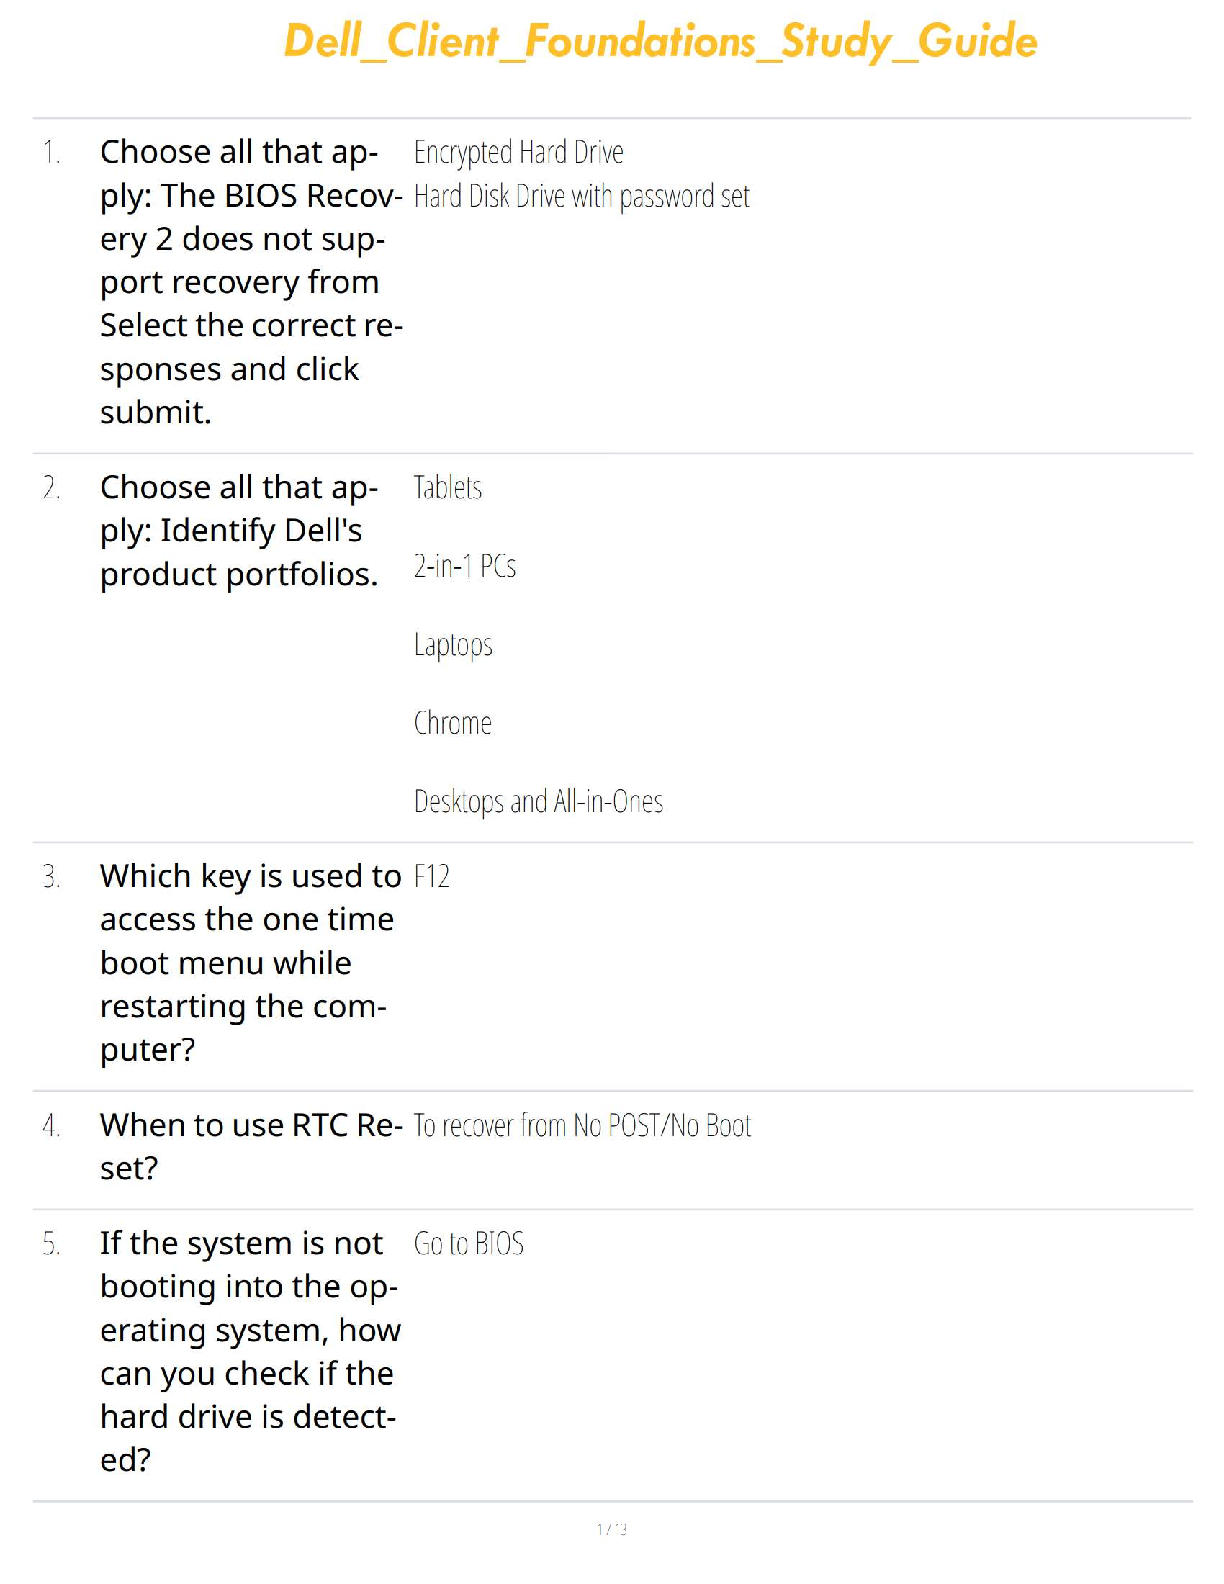Select 'Hard Disk Drive with password set'
The height and width of the screenshot is (1584, 1224).
pos(581,197)
